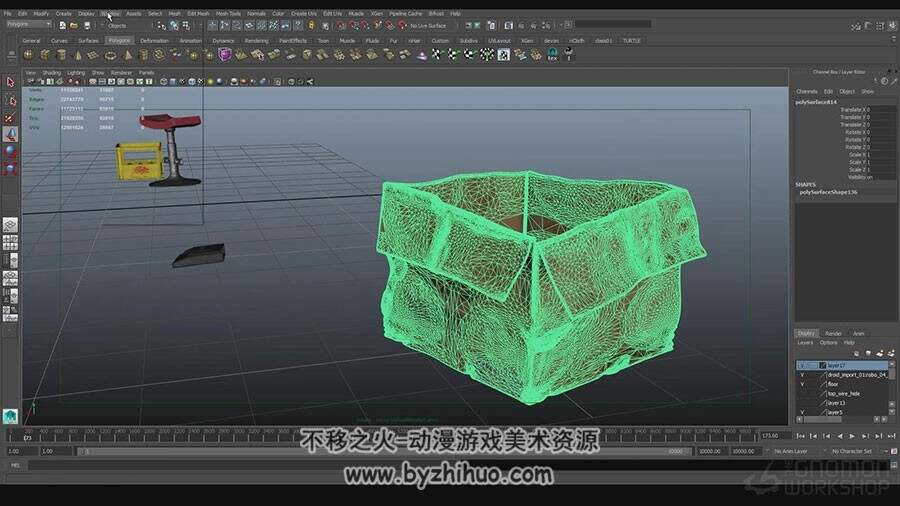Click the Open Scene folder icon
This screenshot has height=506, width=900.
point(74,25)
